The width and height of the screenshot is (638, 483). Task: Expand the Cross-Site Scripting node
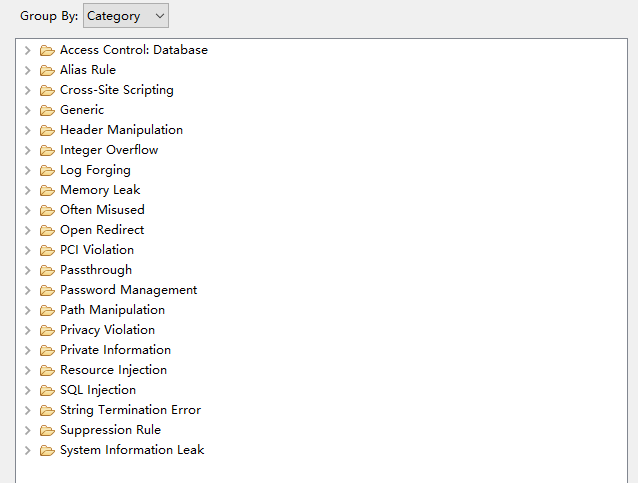click(x=28, y=90)
